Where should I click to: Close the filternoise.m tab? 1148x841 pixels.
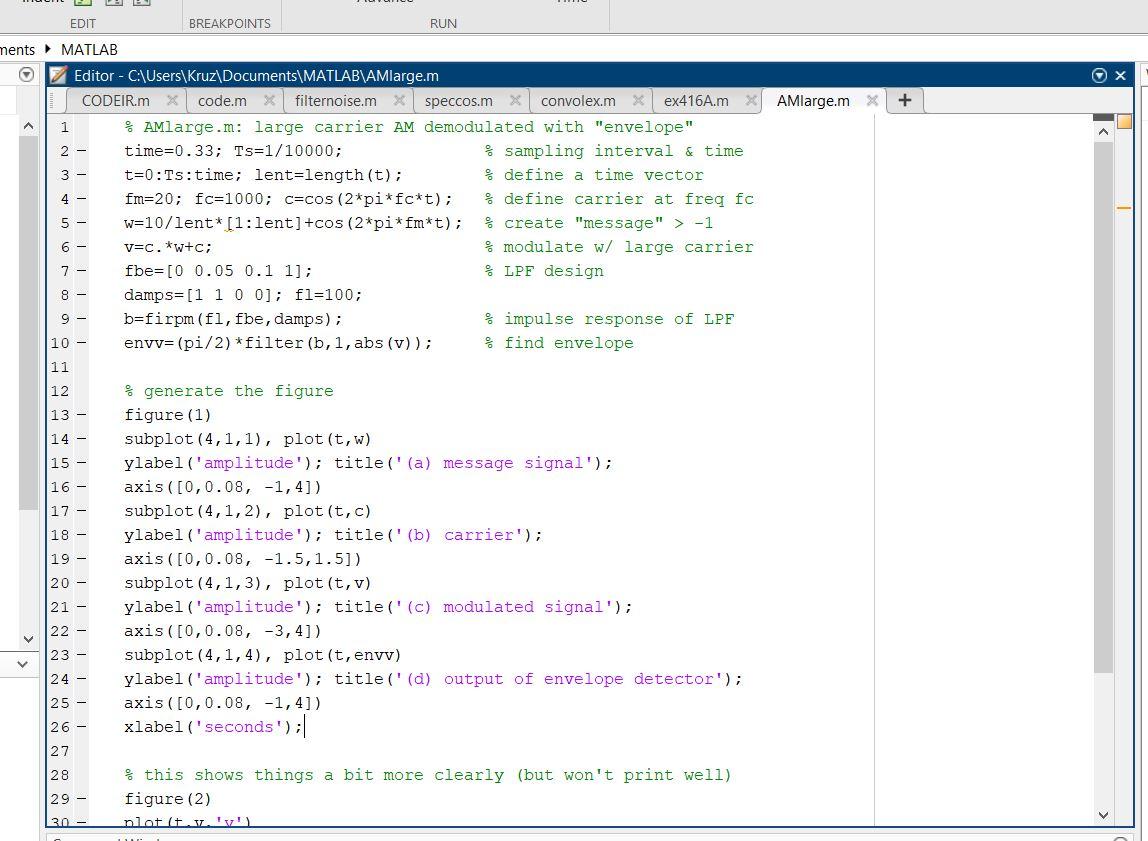[x=399, y=100]
